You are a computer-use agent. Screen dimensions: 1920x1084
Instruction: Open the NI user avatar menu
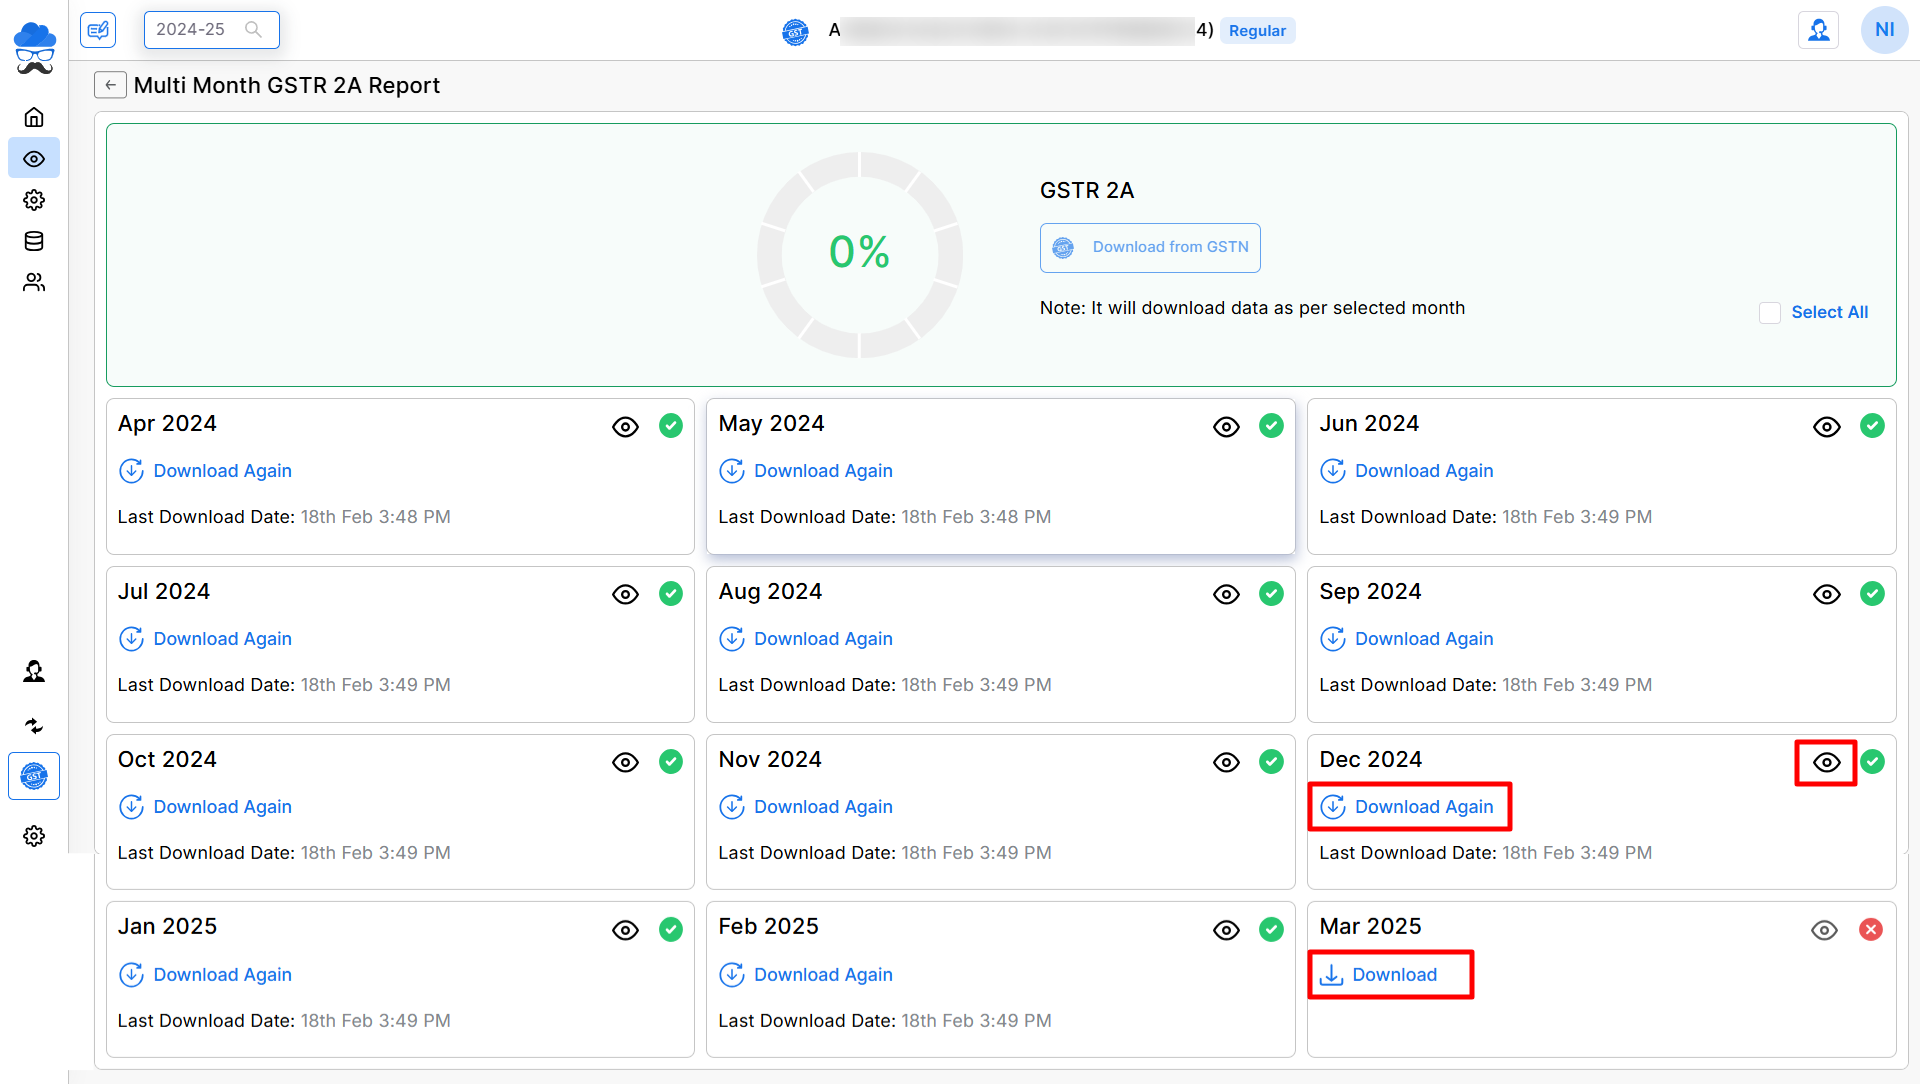(x=1884, y=30)
